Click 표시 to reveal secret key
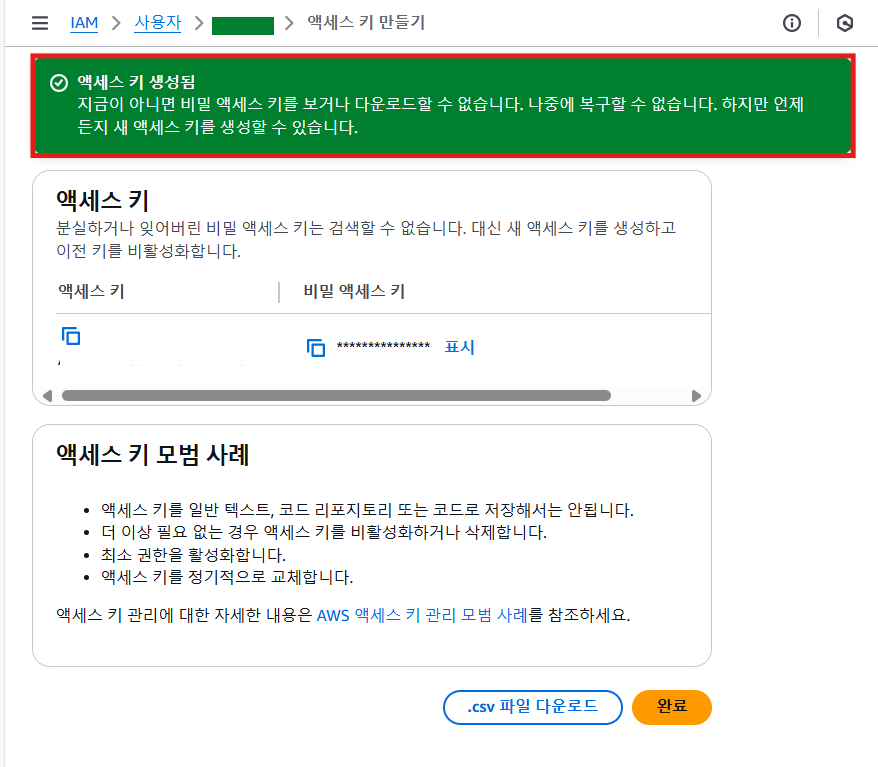Image resolution: width=878 pixels, height=767 pixels. 459,347
